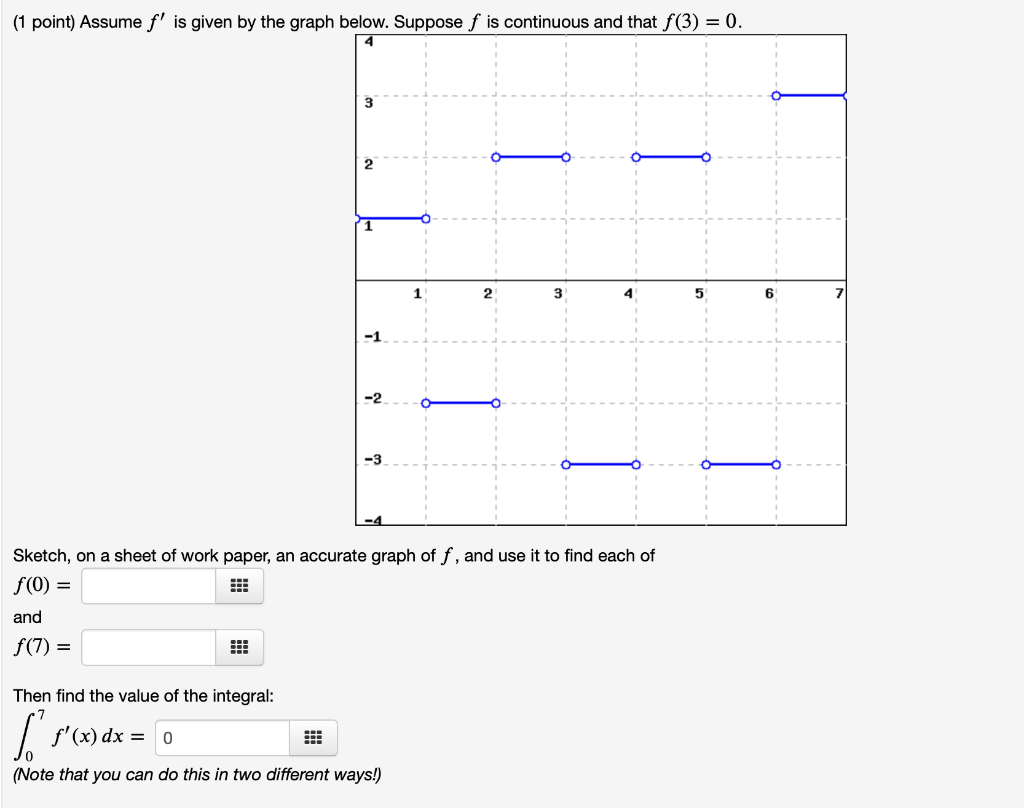Click the open circle at point (2, -2)
This screenshot has height=808, width=1024.
[495, 402]
